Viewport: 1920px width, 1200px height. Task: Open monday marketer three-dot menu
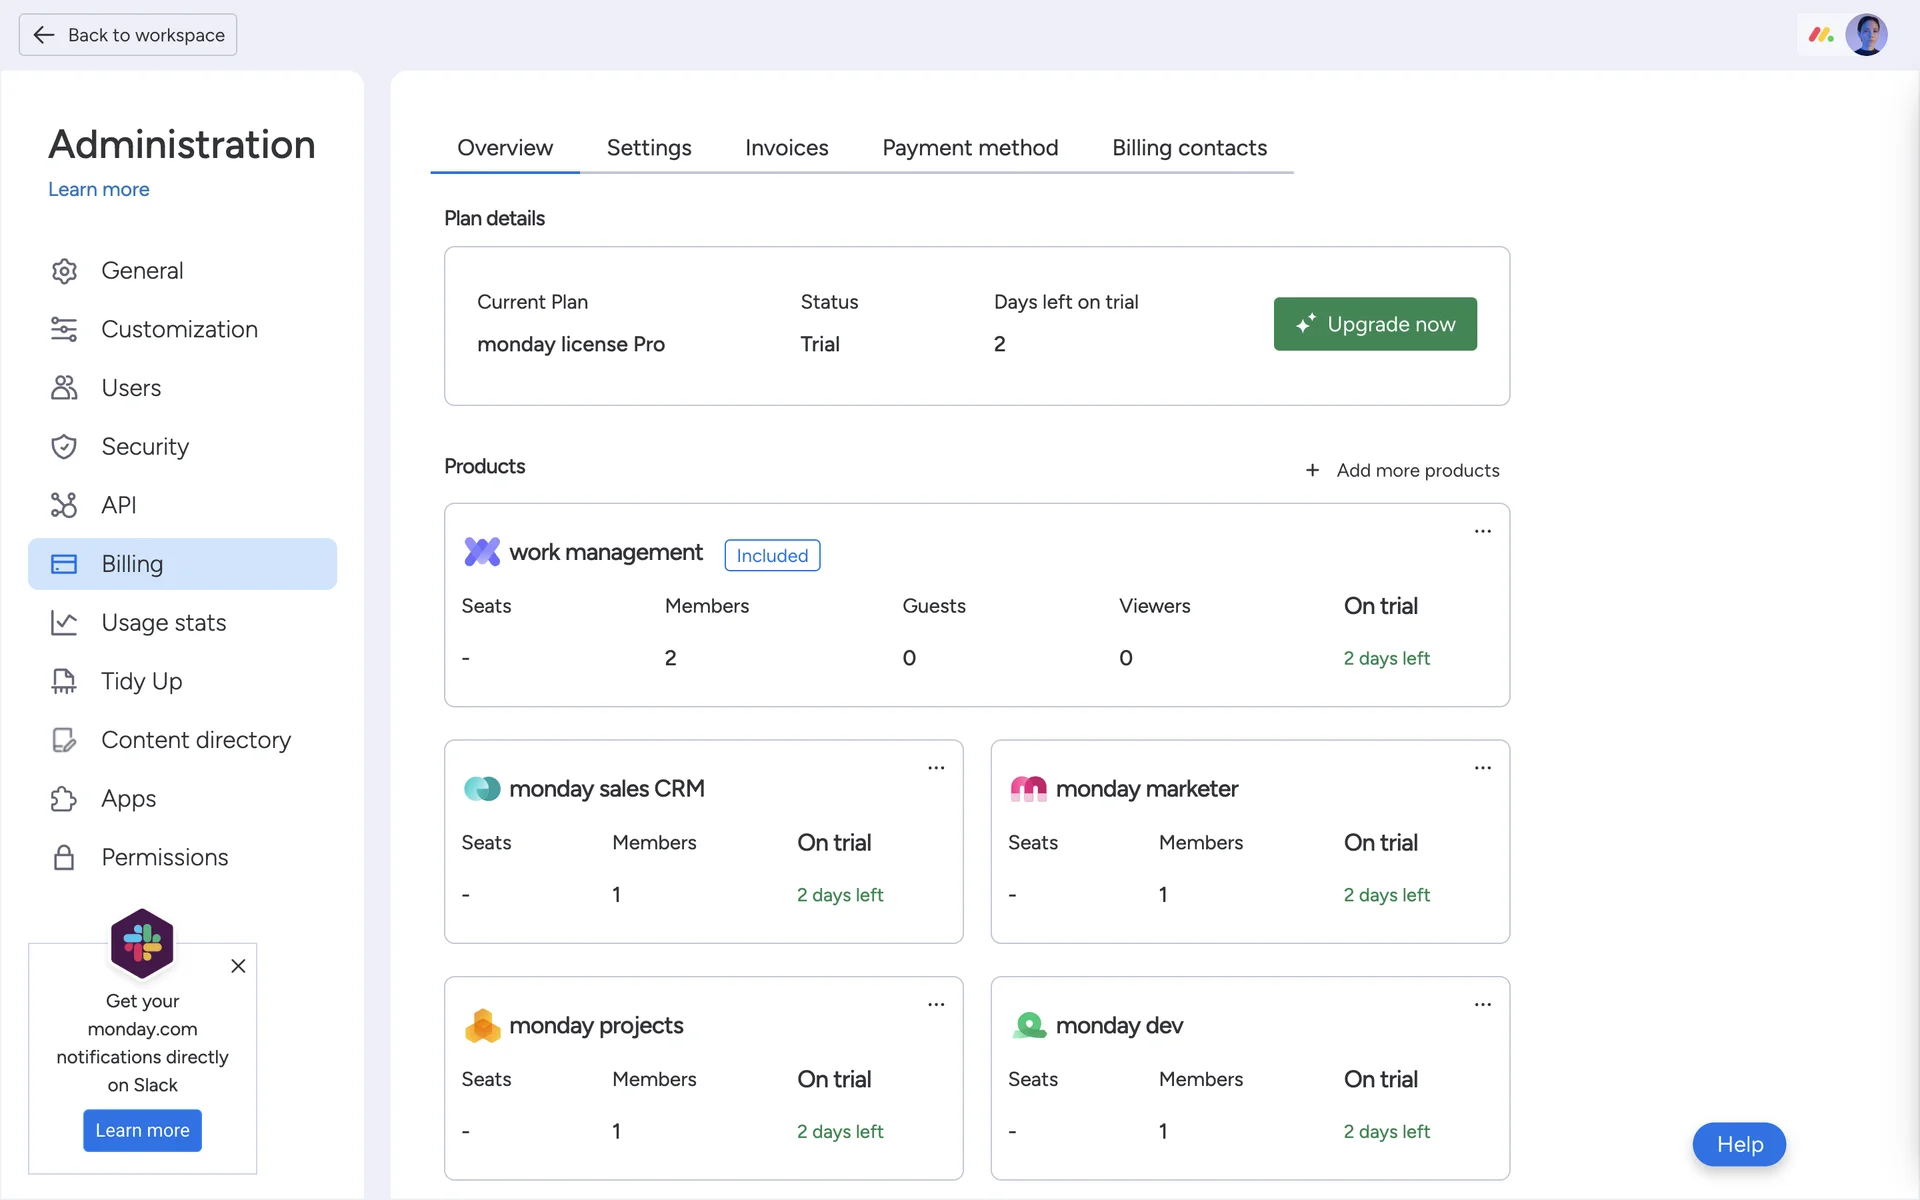click(x=1482, y=768)
